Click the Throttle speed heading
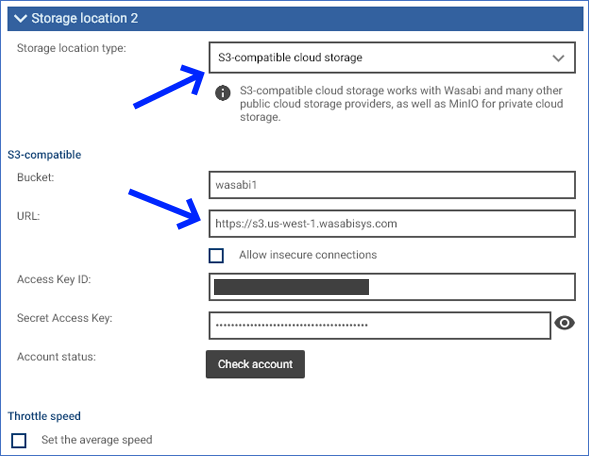 coord(44,416)
